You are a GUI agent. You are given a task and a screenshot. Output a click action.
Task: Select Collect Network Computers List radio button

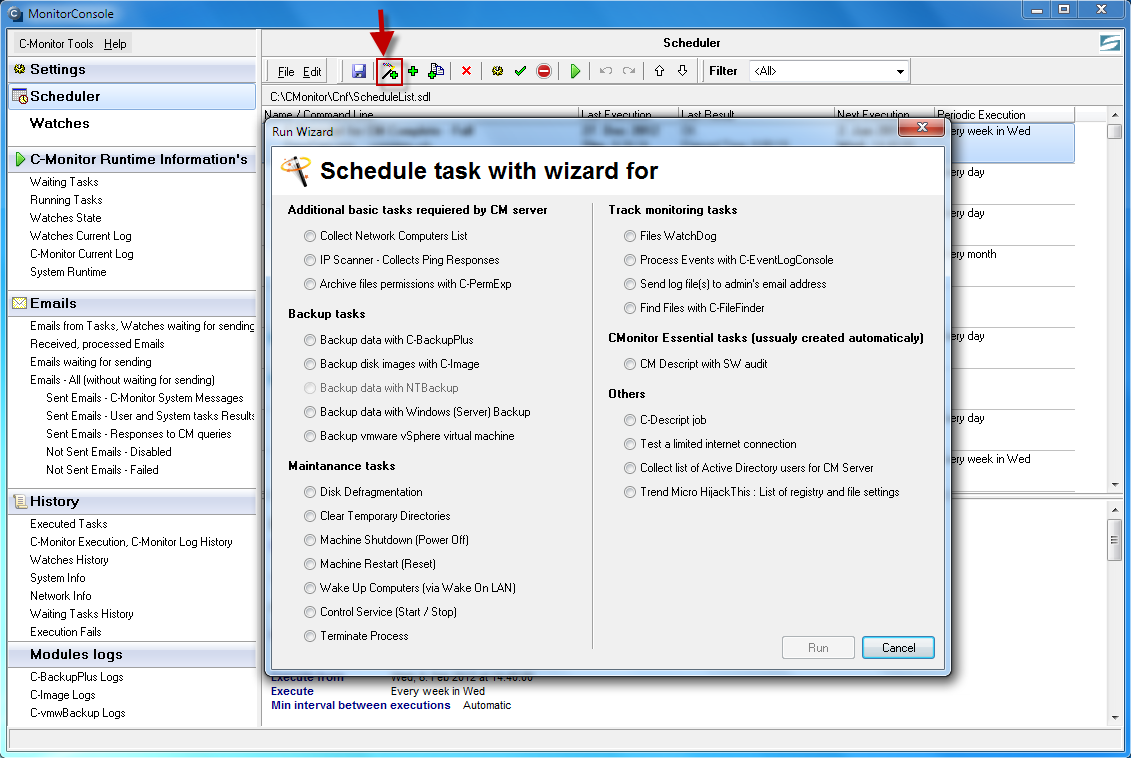point(309,236)
